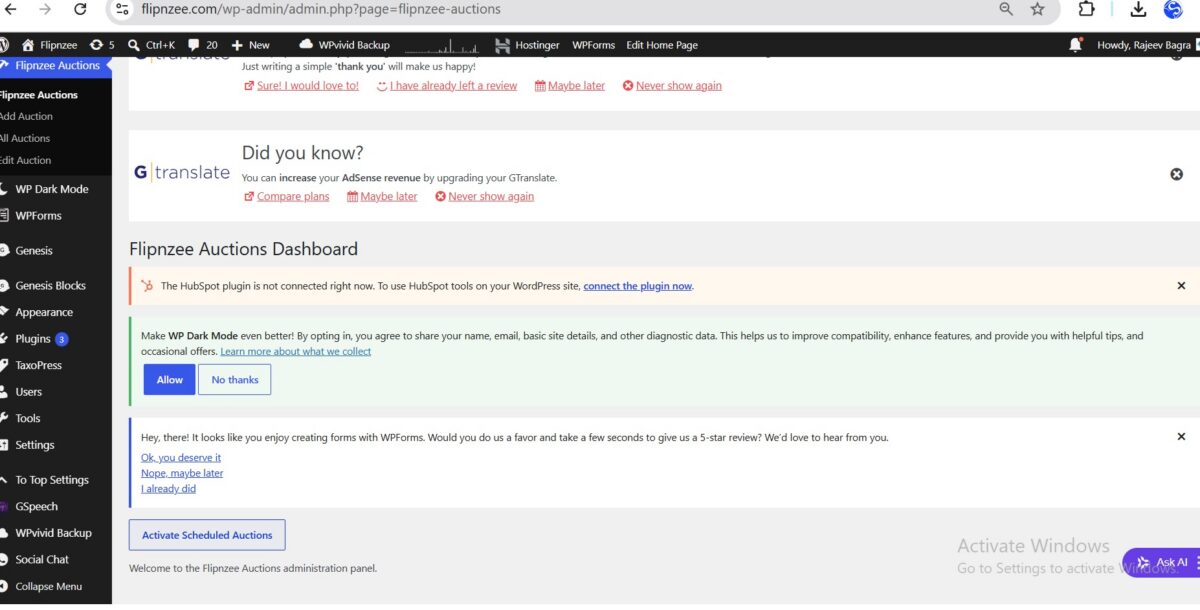The height and width of the screenshot is (610, 1200).
Task: Click the zoom magnifier icon in address bar
Action: 1006,9
